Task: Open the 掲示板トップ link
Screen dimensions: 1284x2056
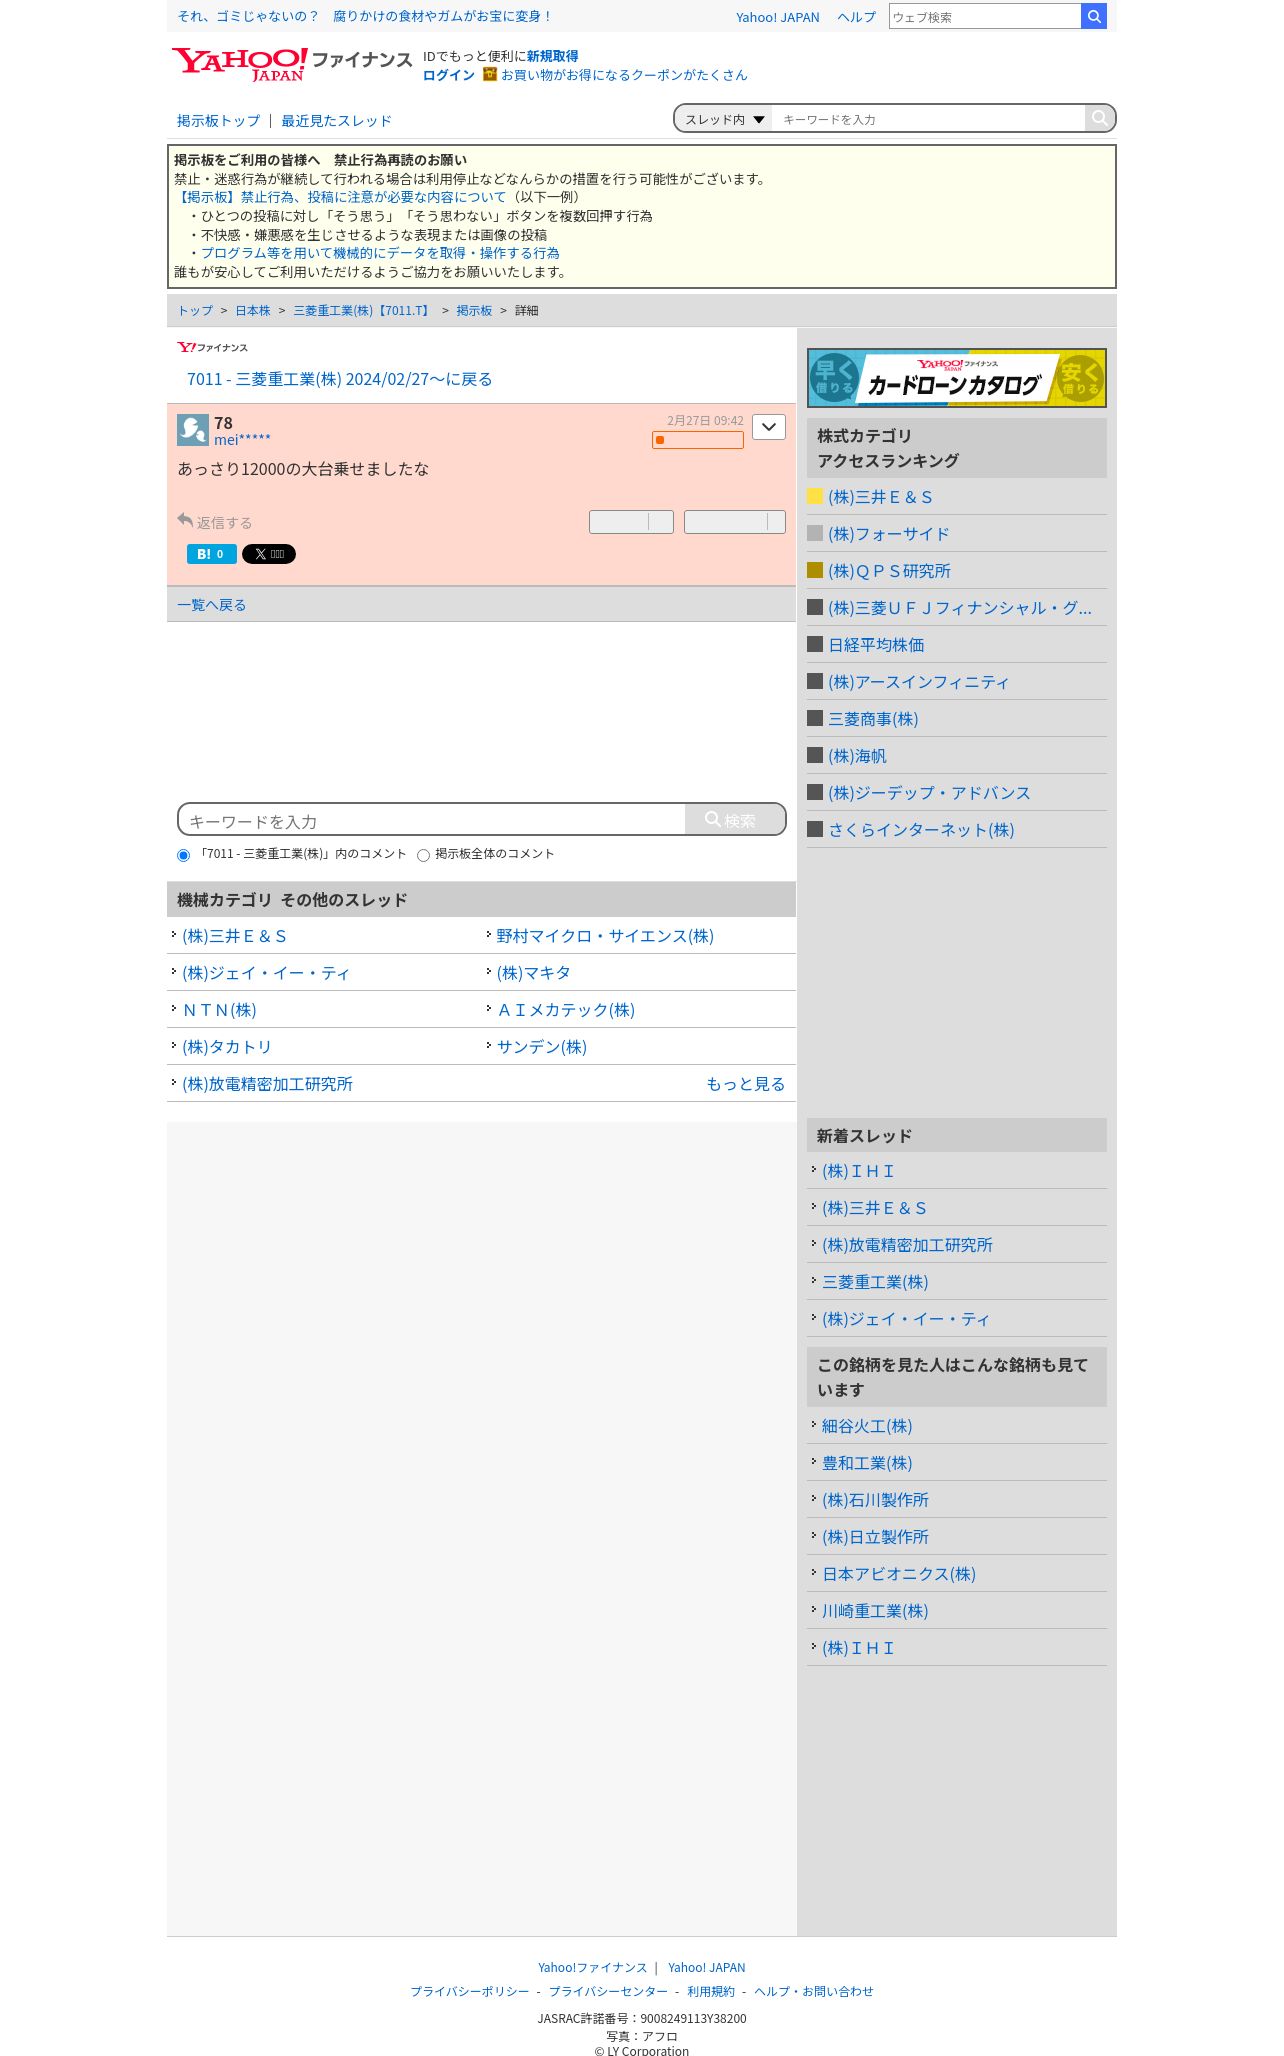Action: [x=218, y=121]
